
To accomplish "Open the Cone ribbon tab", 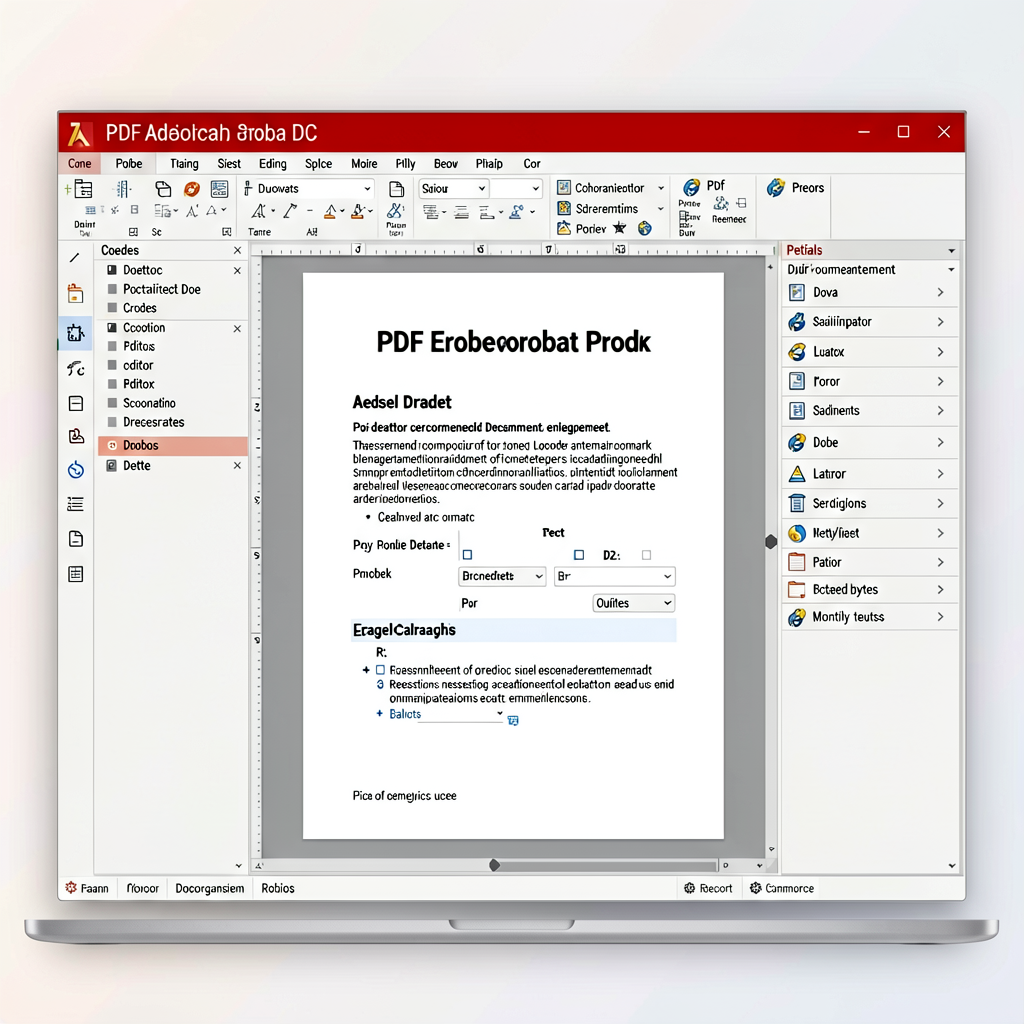I will point(80,164).
